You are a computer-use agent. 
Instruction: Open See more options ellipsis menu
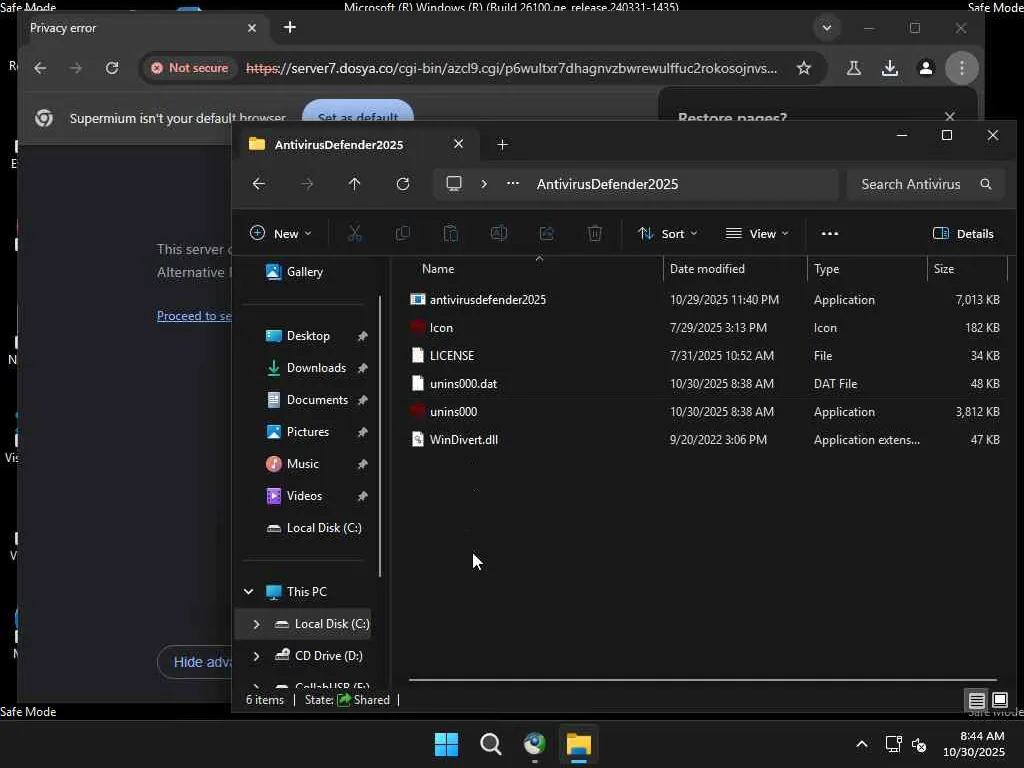(x=829, y=234)
